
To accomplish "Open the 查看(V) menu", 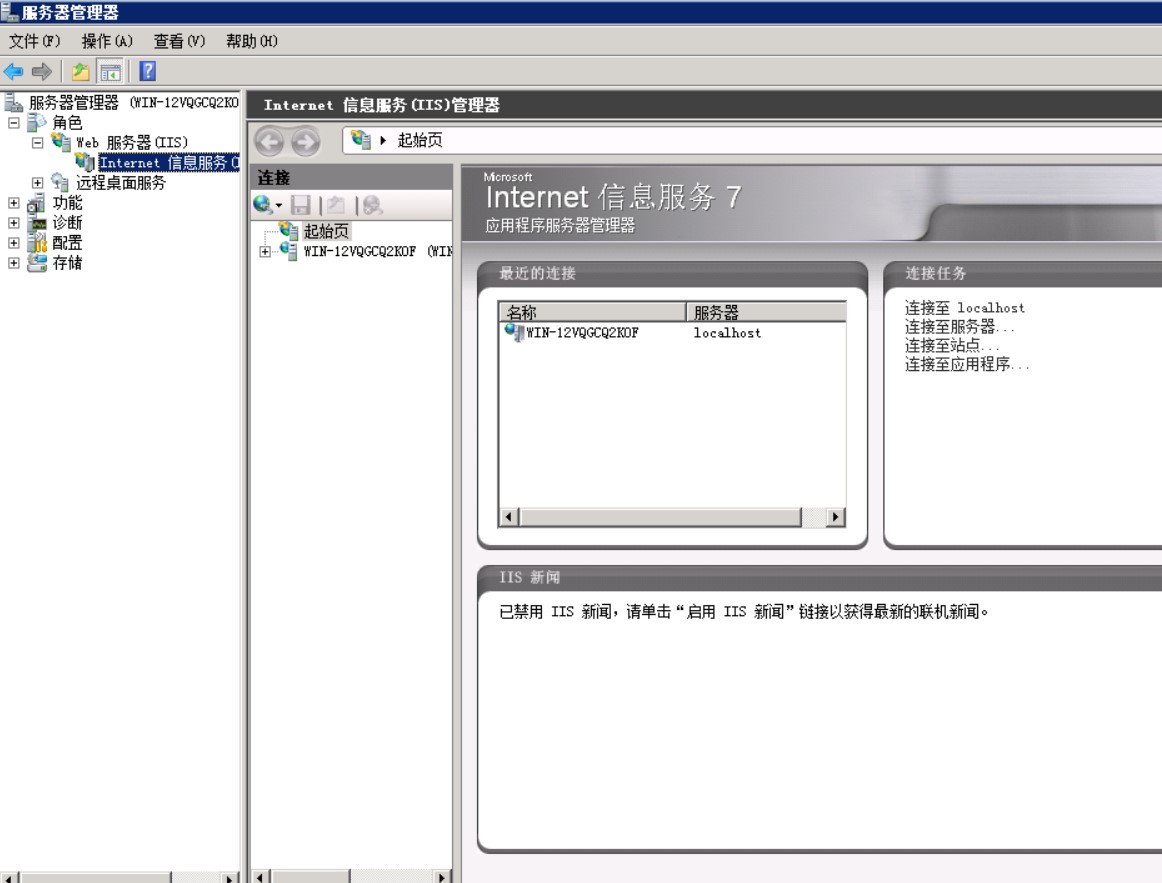I will pyautogui.click(x=179, y=41).
